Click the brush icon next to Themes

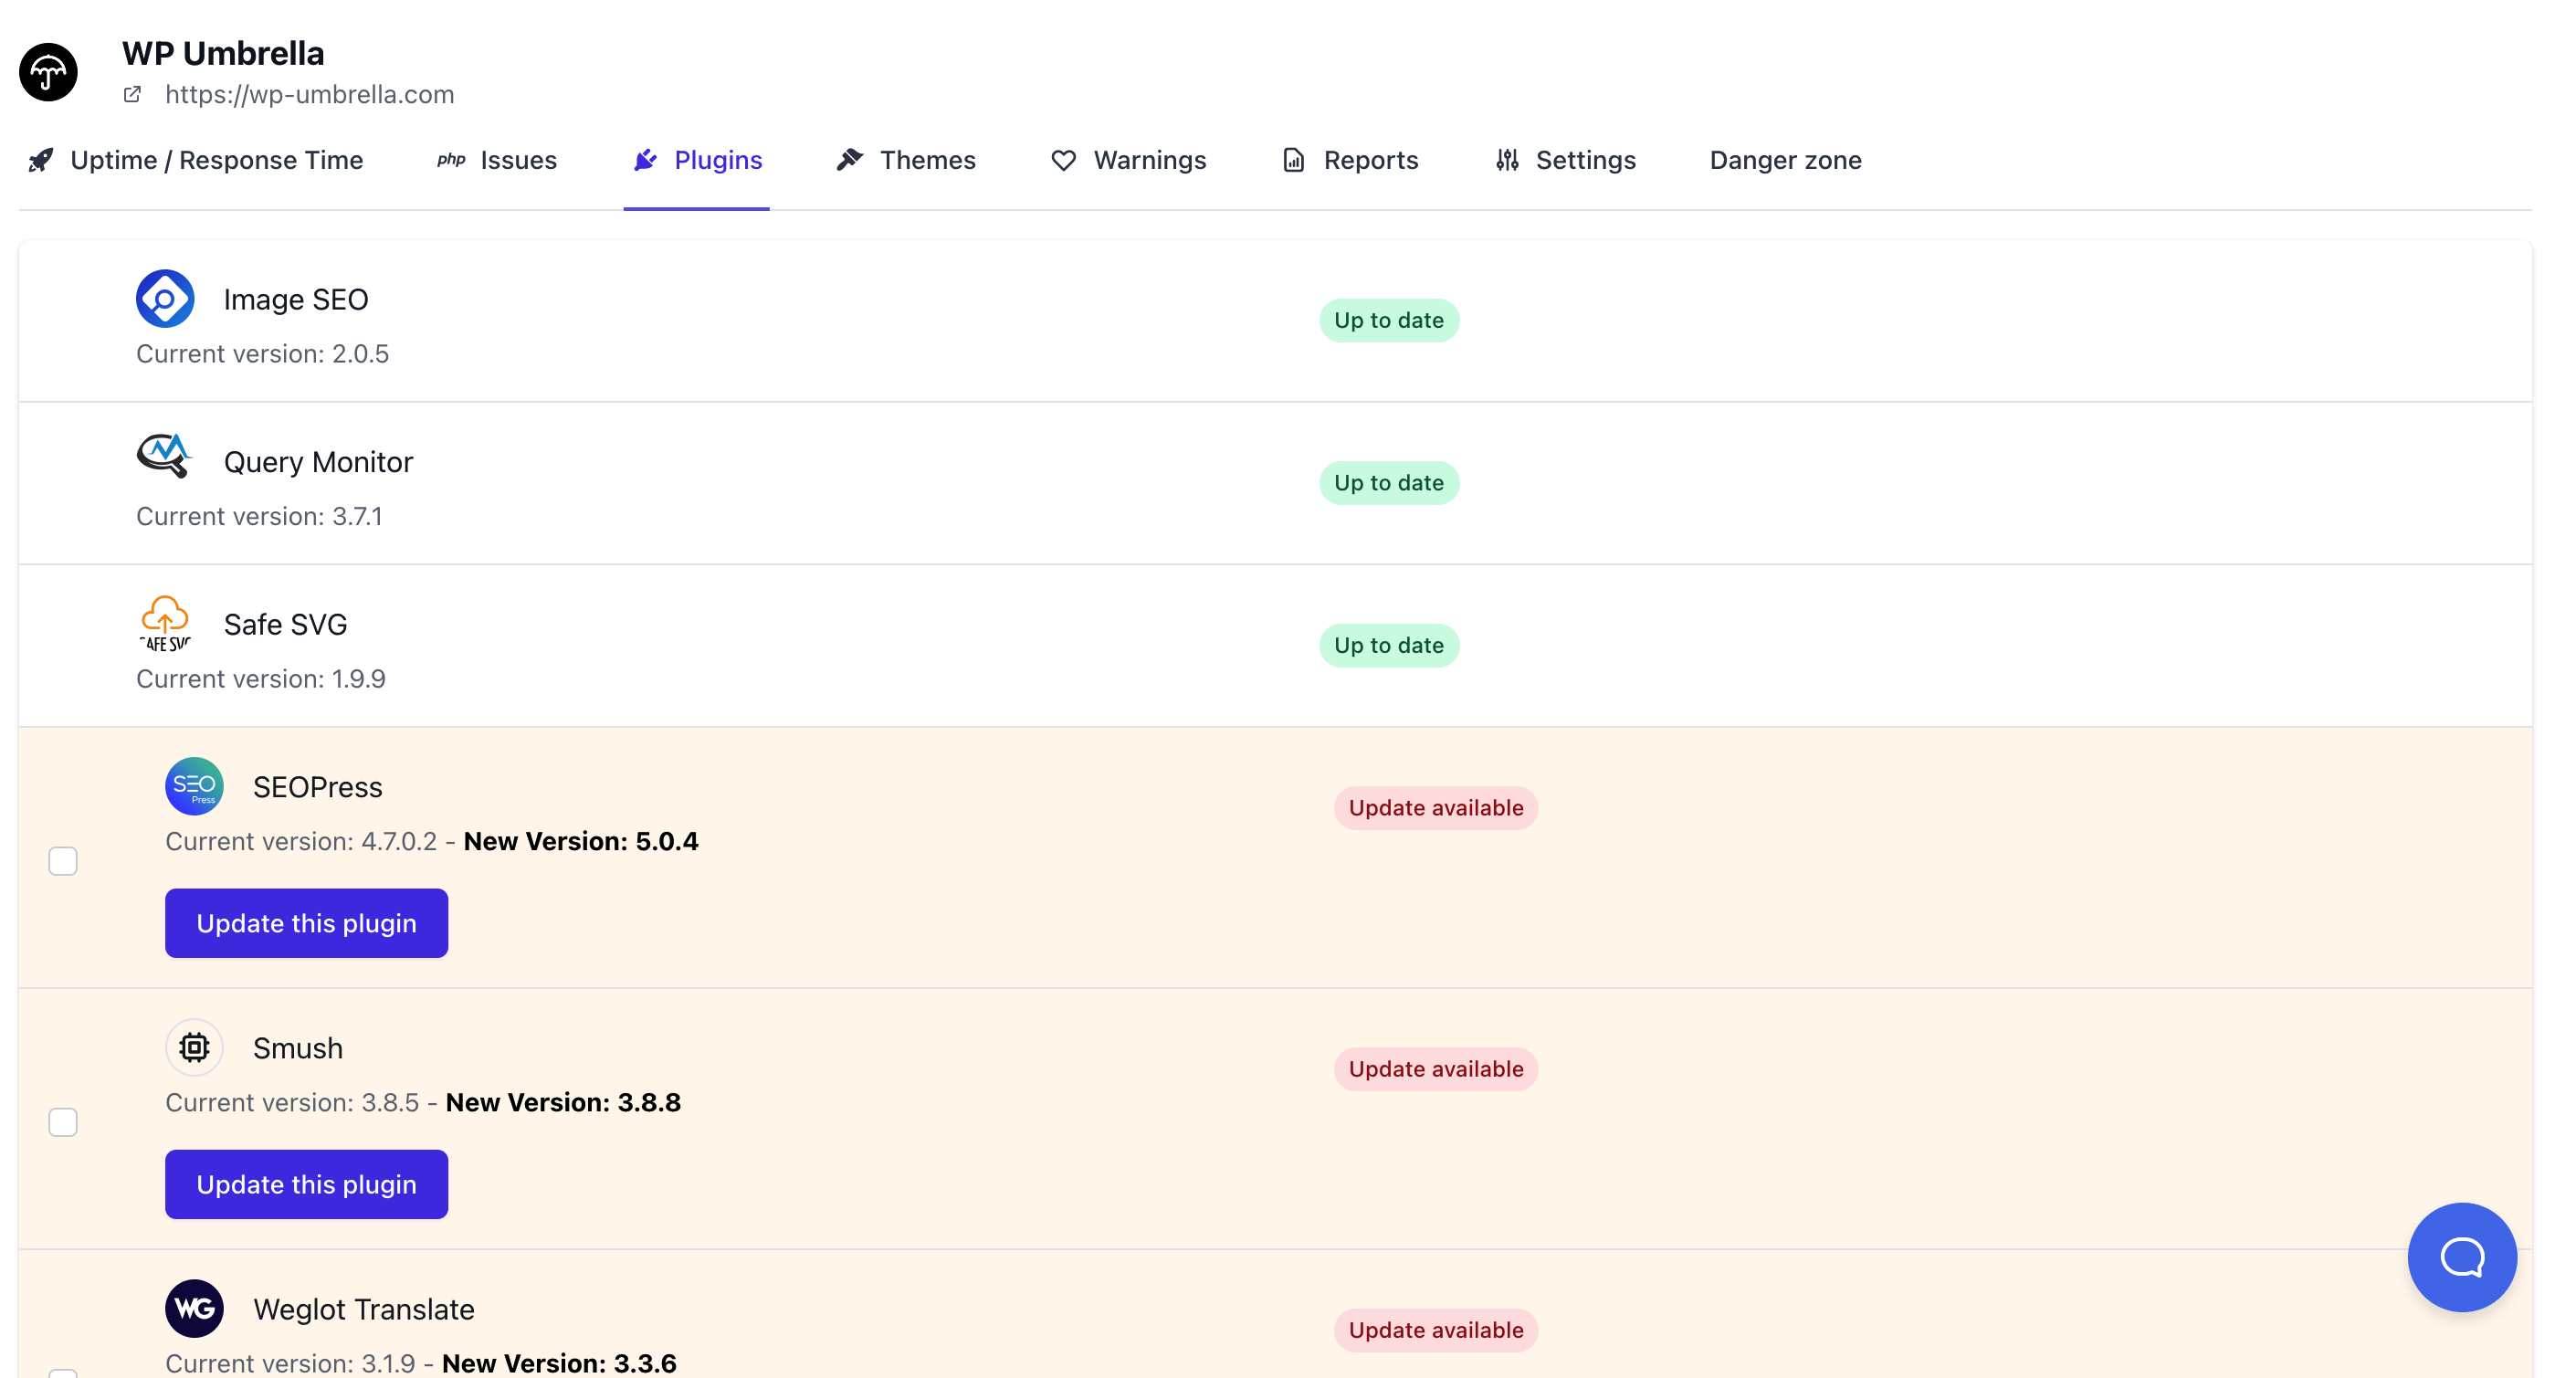pos(850,160)
